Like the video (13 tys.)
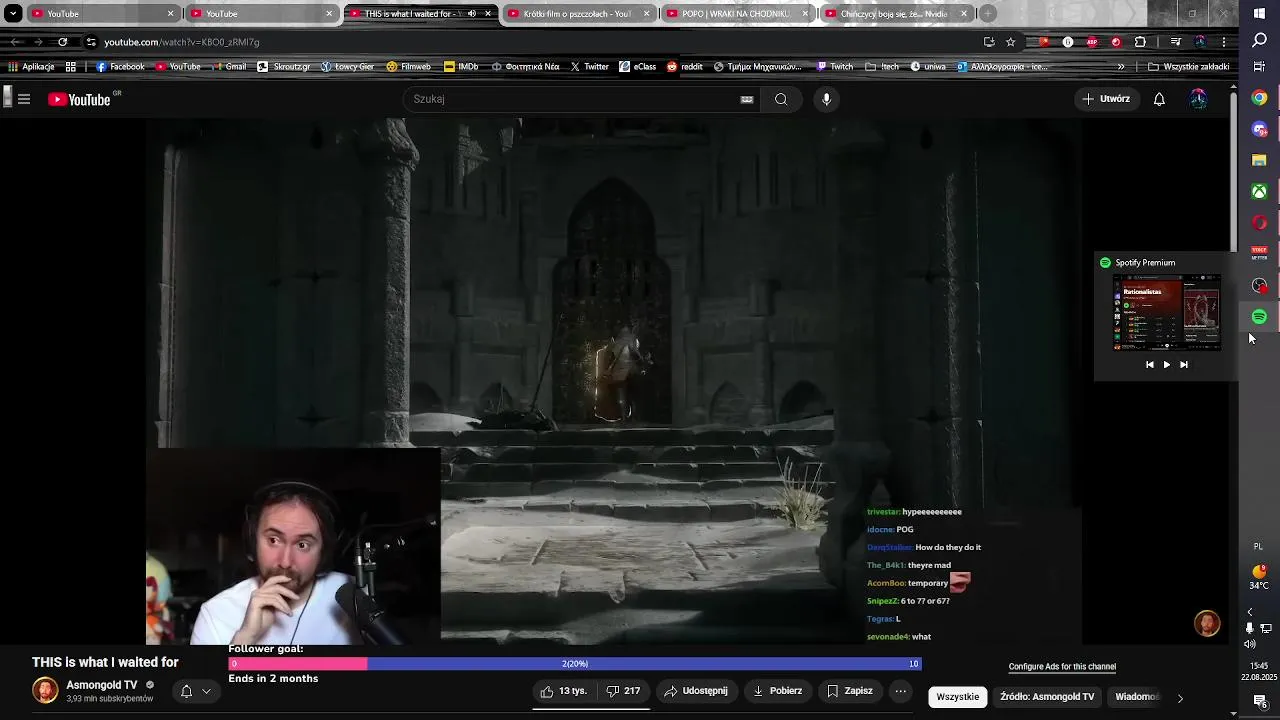Viewport: 1280px width, 720px height. tap(563, 691)
